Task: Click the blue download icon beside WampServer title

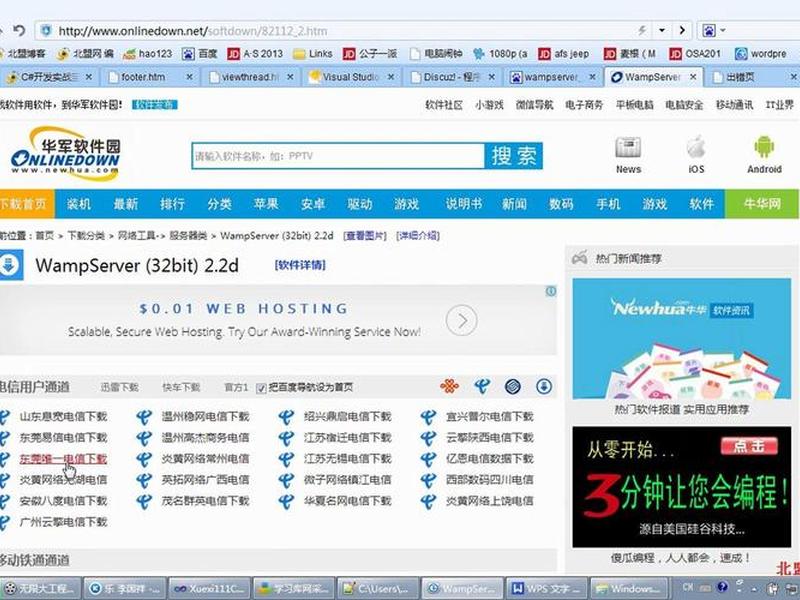Action: pos(10,265)
